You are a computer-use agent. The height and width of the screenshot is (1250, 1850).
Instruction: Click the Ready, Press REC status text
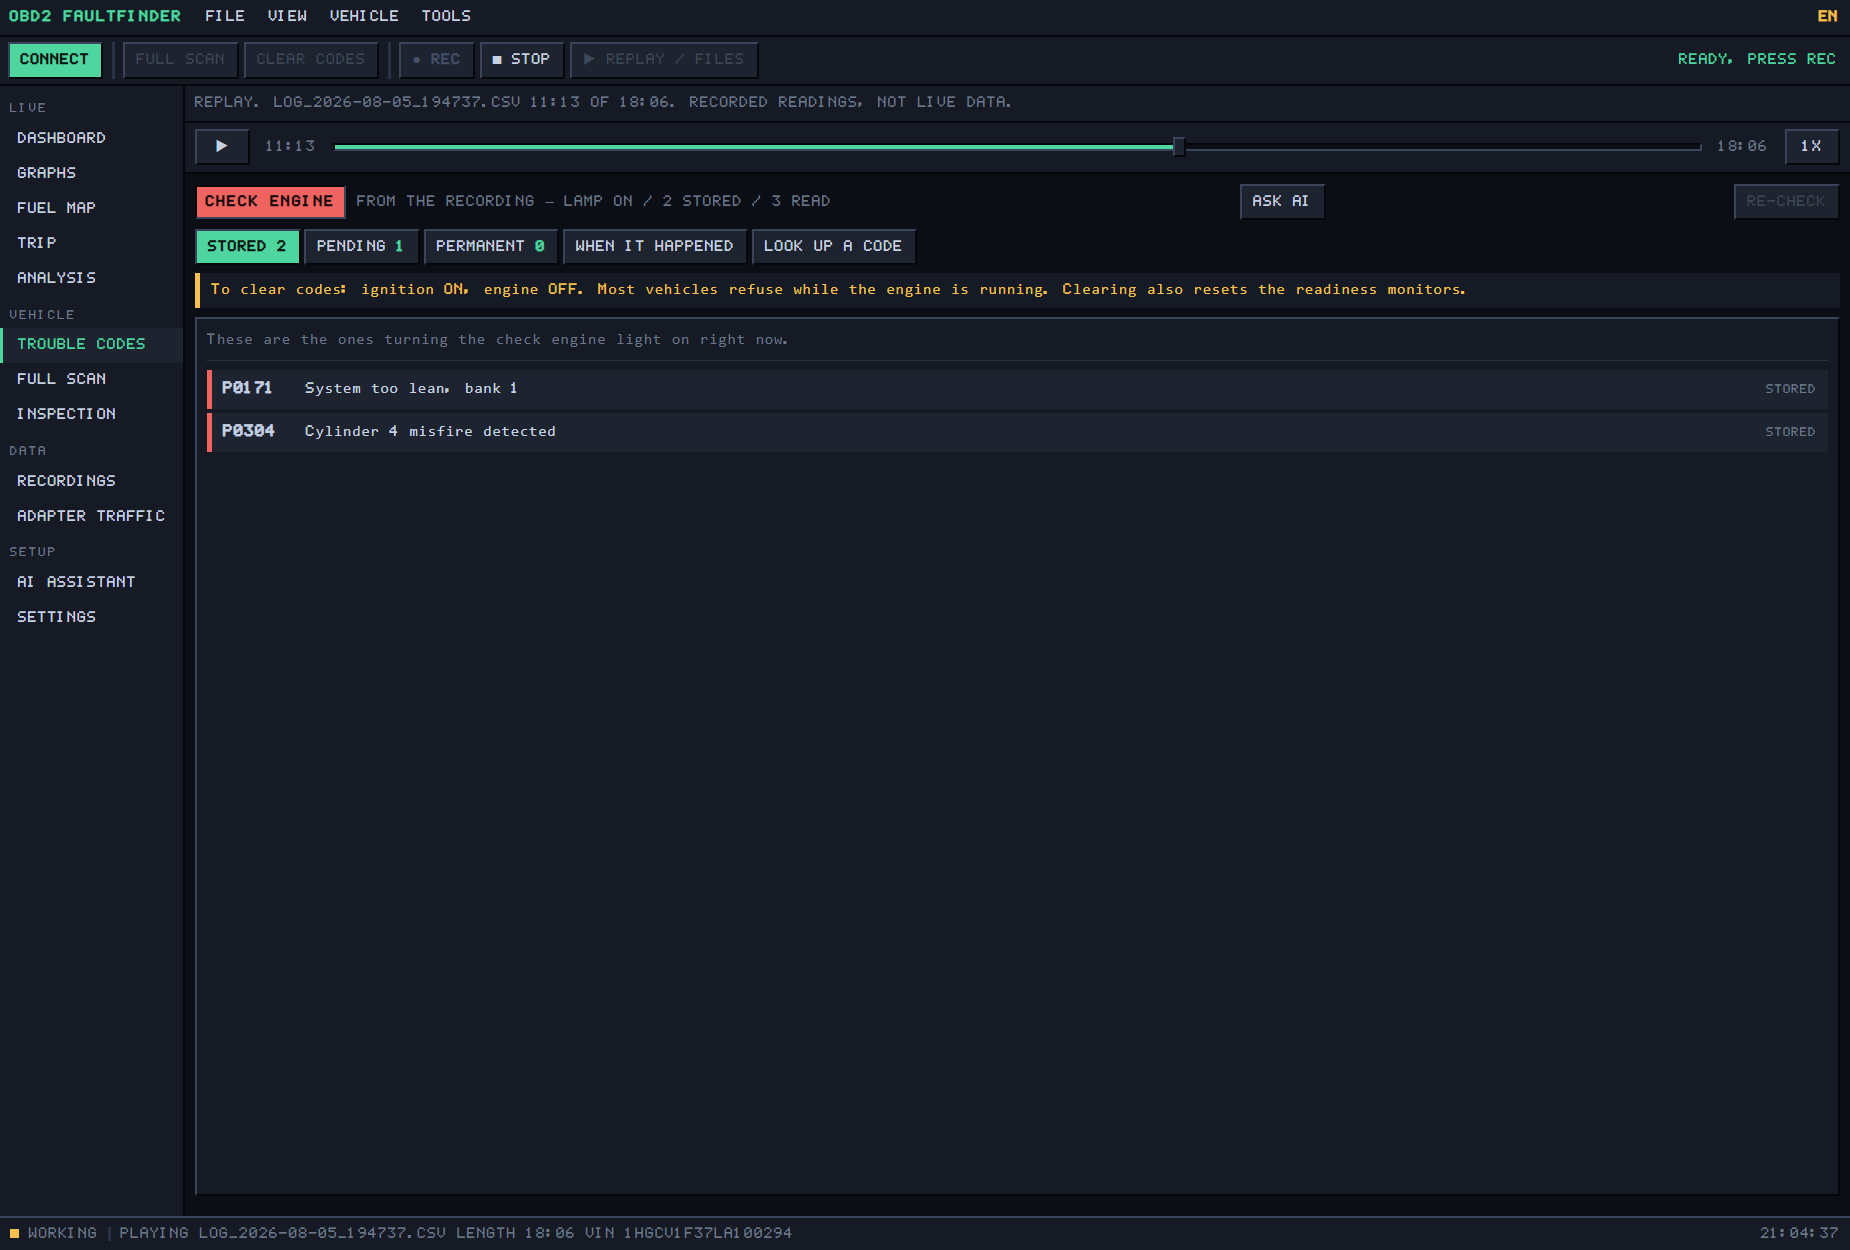1756,59
